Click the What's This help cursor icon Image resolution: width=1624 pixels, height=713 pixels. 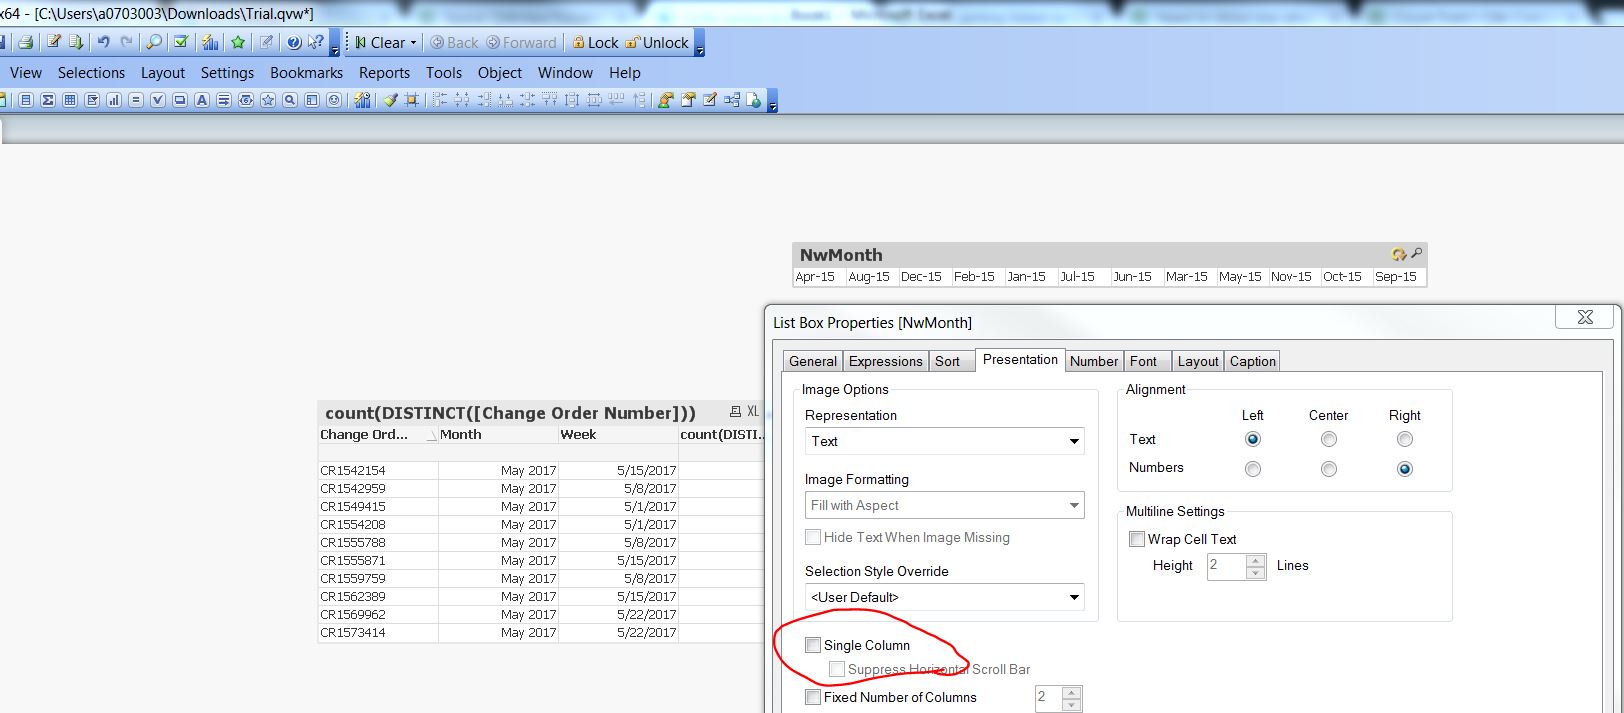click(316, 42)
